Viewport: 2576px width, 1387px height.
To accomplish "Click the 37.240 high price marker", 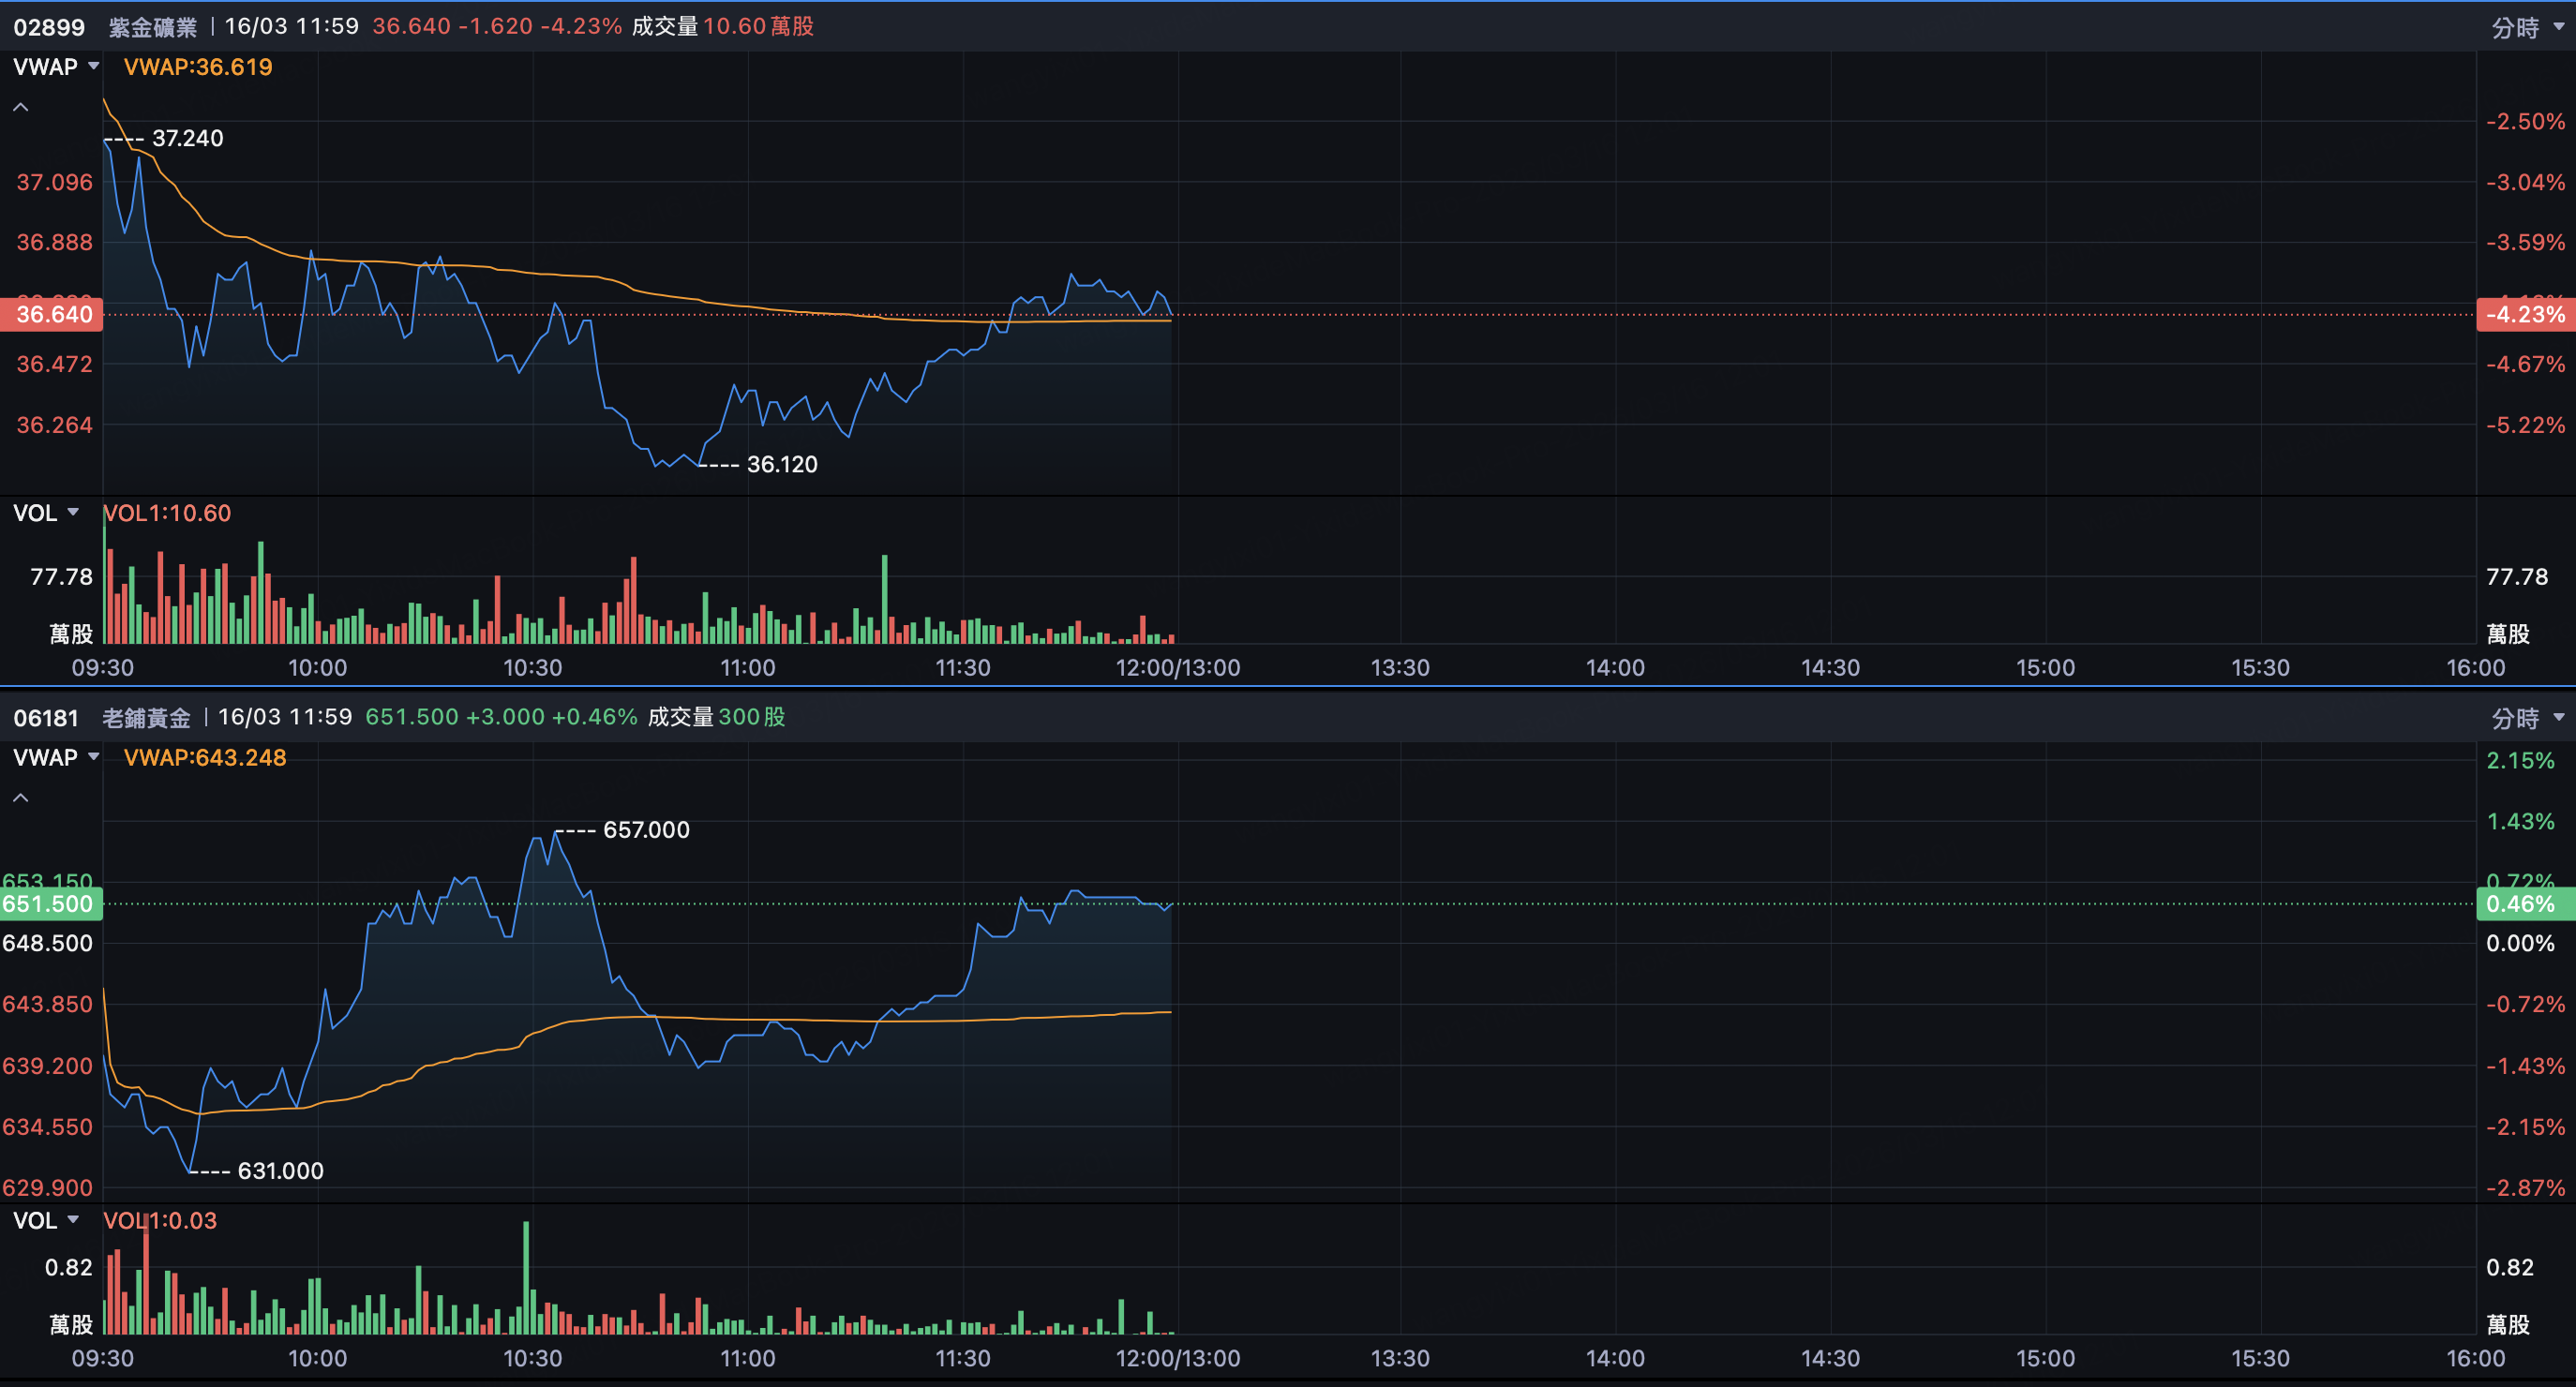I will (x=187, y=138).
